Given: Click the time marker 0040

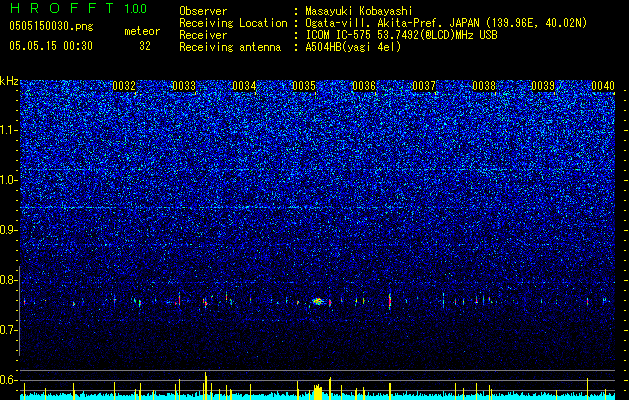Looking at the screenshot, I should pos(603,86).
